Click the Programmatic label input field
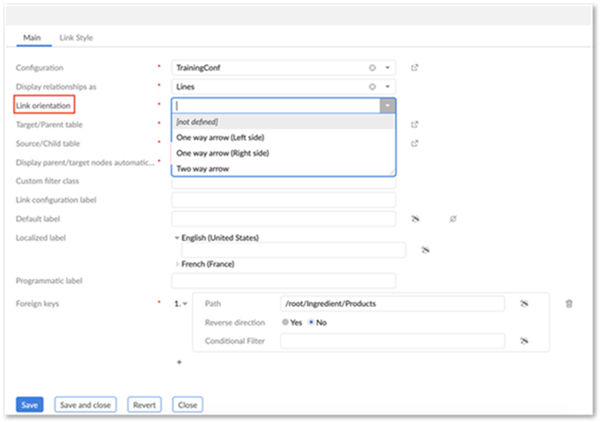Screen dimensions: 600x422 tap(284, 281)
